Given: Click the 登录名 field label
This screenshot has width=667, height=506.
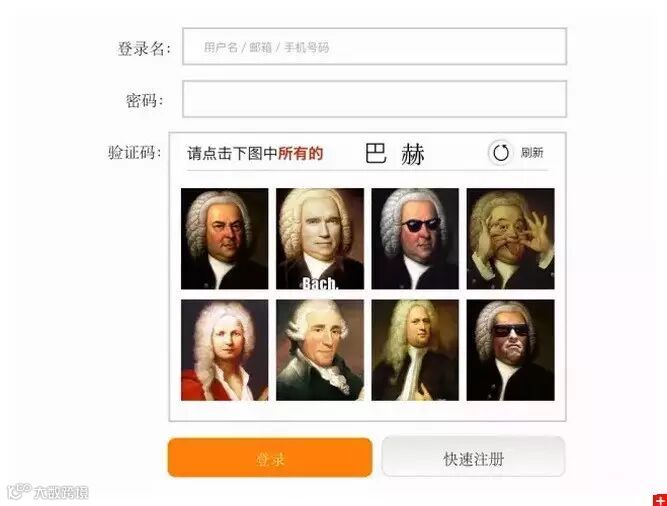Looking at the screenshot, I should tap(144, 48).
